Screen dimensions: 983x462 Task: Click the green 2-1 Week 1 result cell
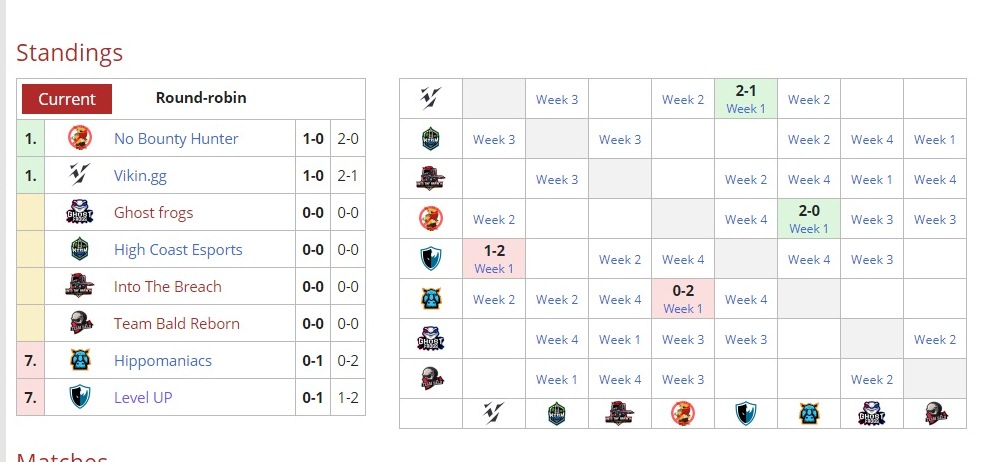pos(746,99)
